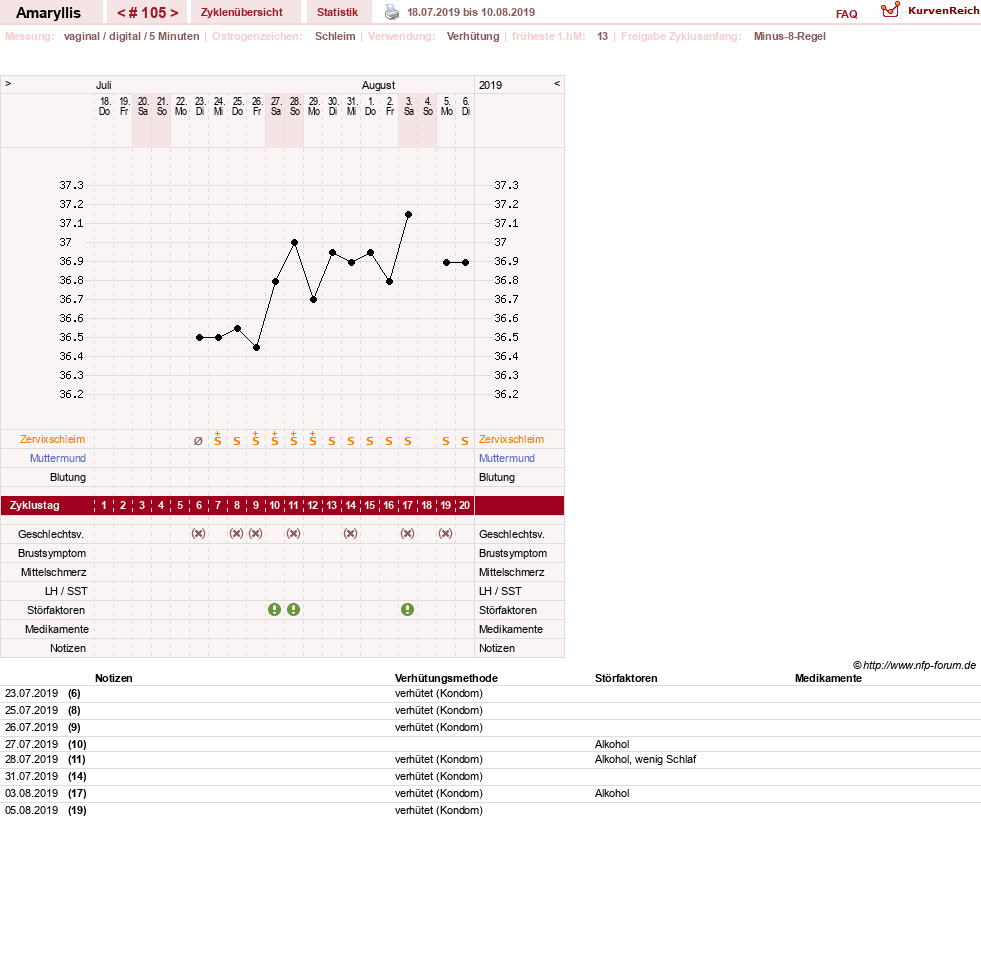Select cycle day 10 in Zyklustag bar
Screen dimensions: 981x977
tap(275, 505)
